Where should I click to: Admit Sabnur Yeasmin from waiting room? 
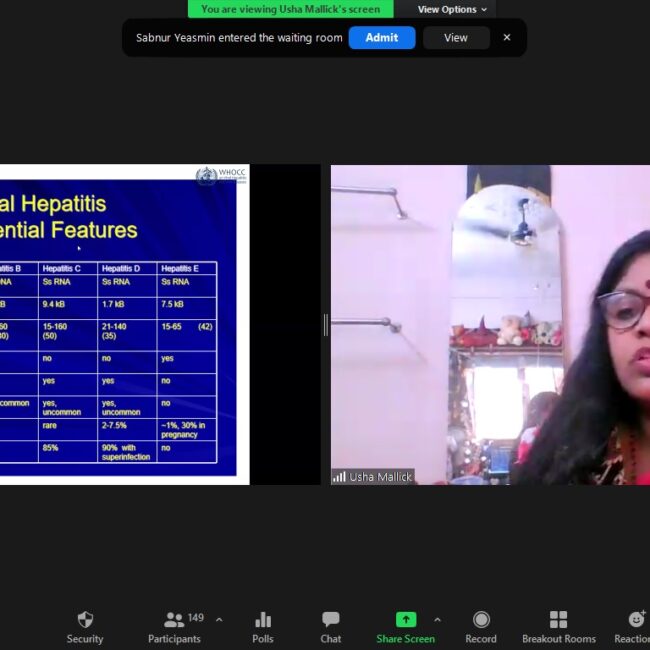381,38
